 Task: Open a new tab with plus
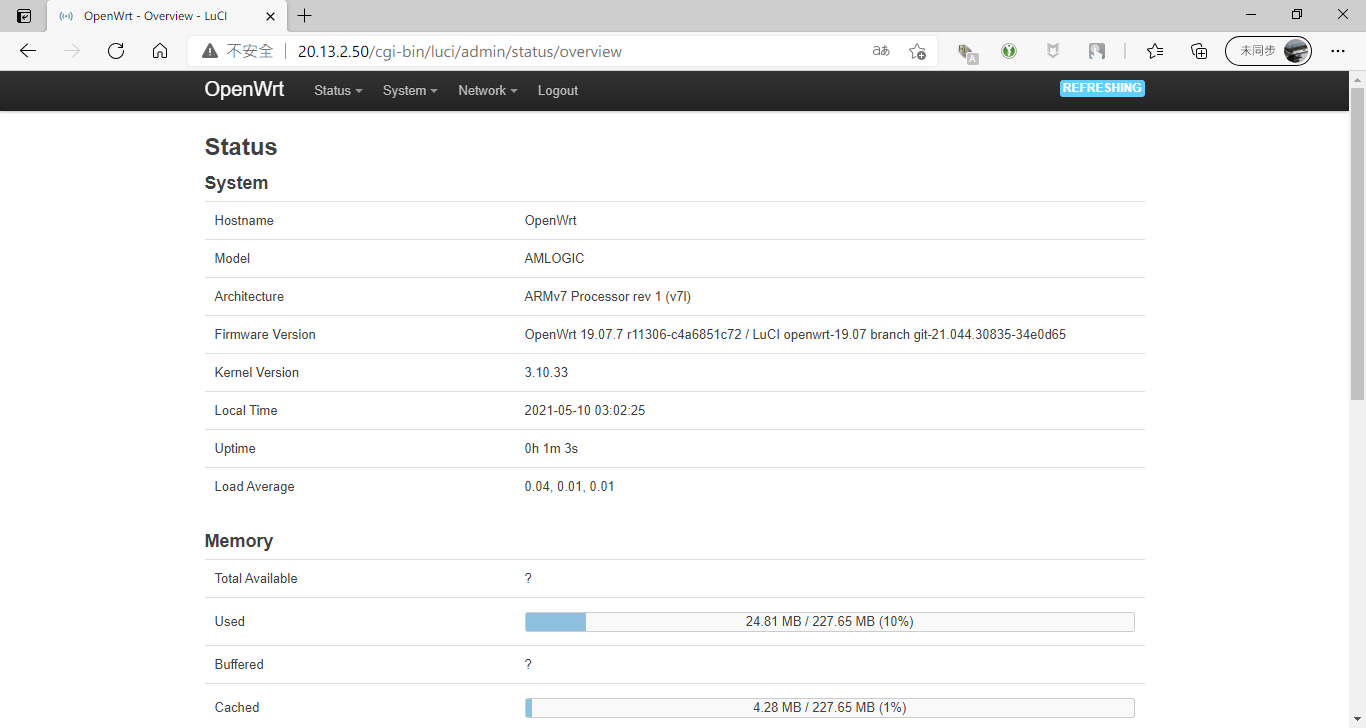[305, 15]
